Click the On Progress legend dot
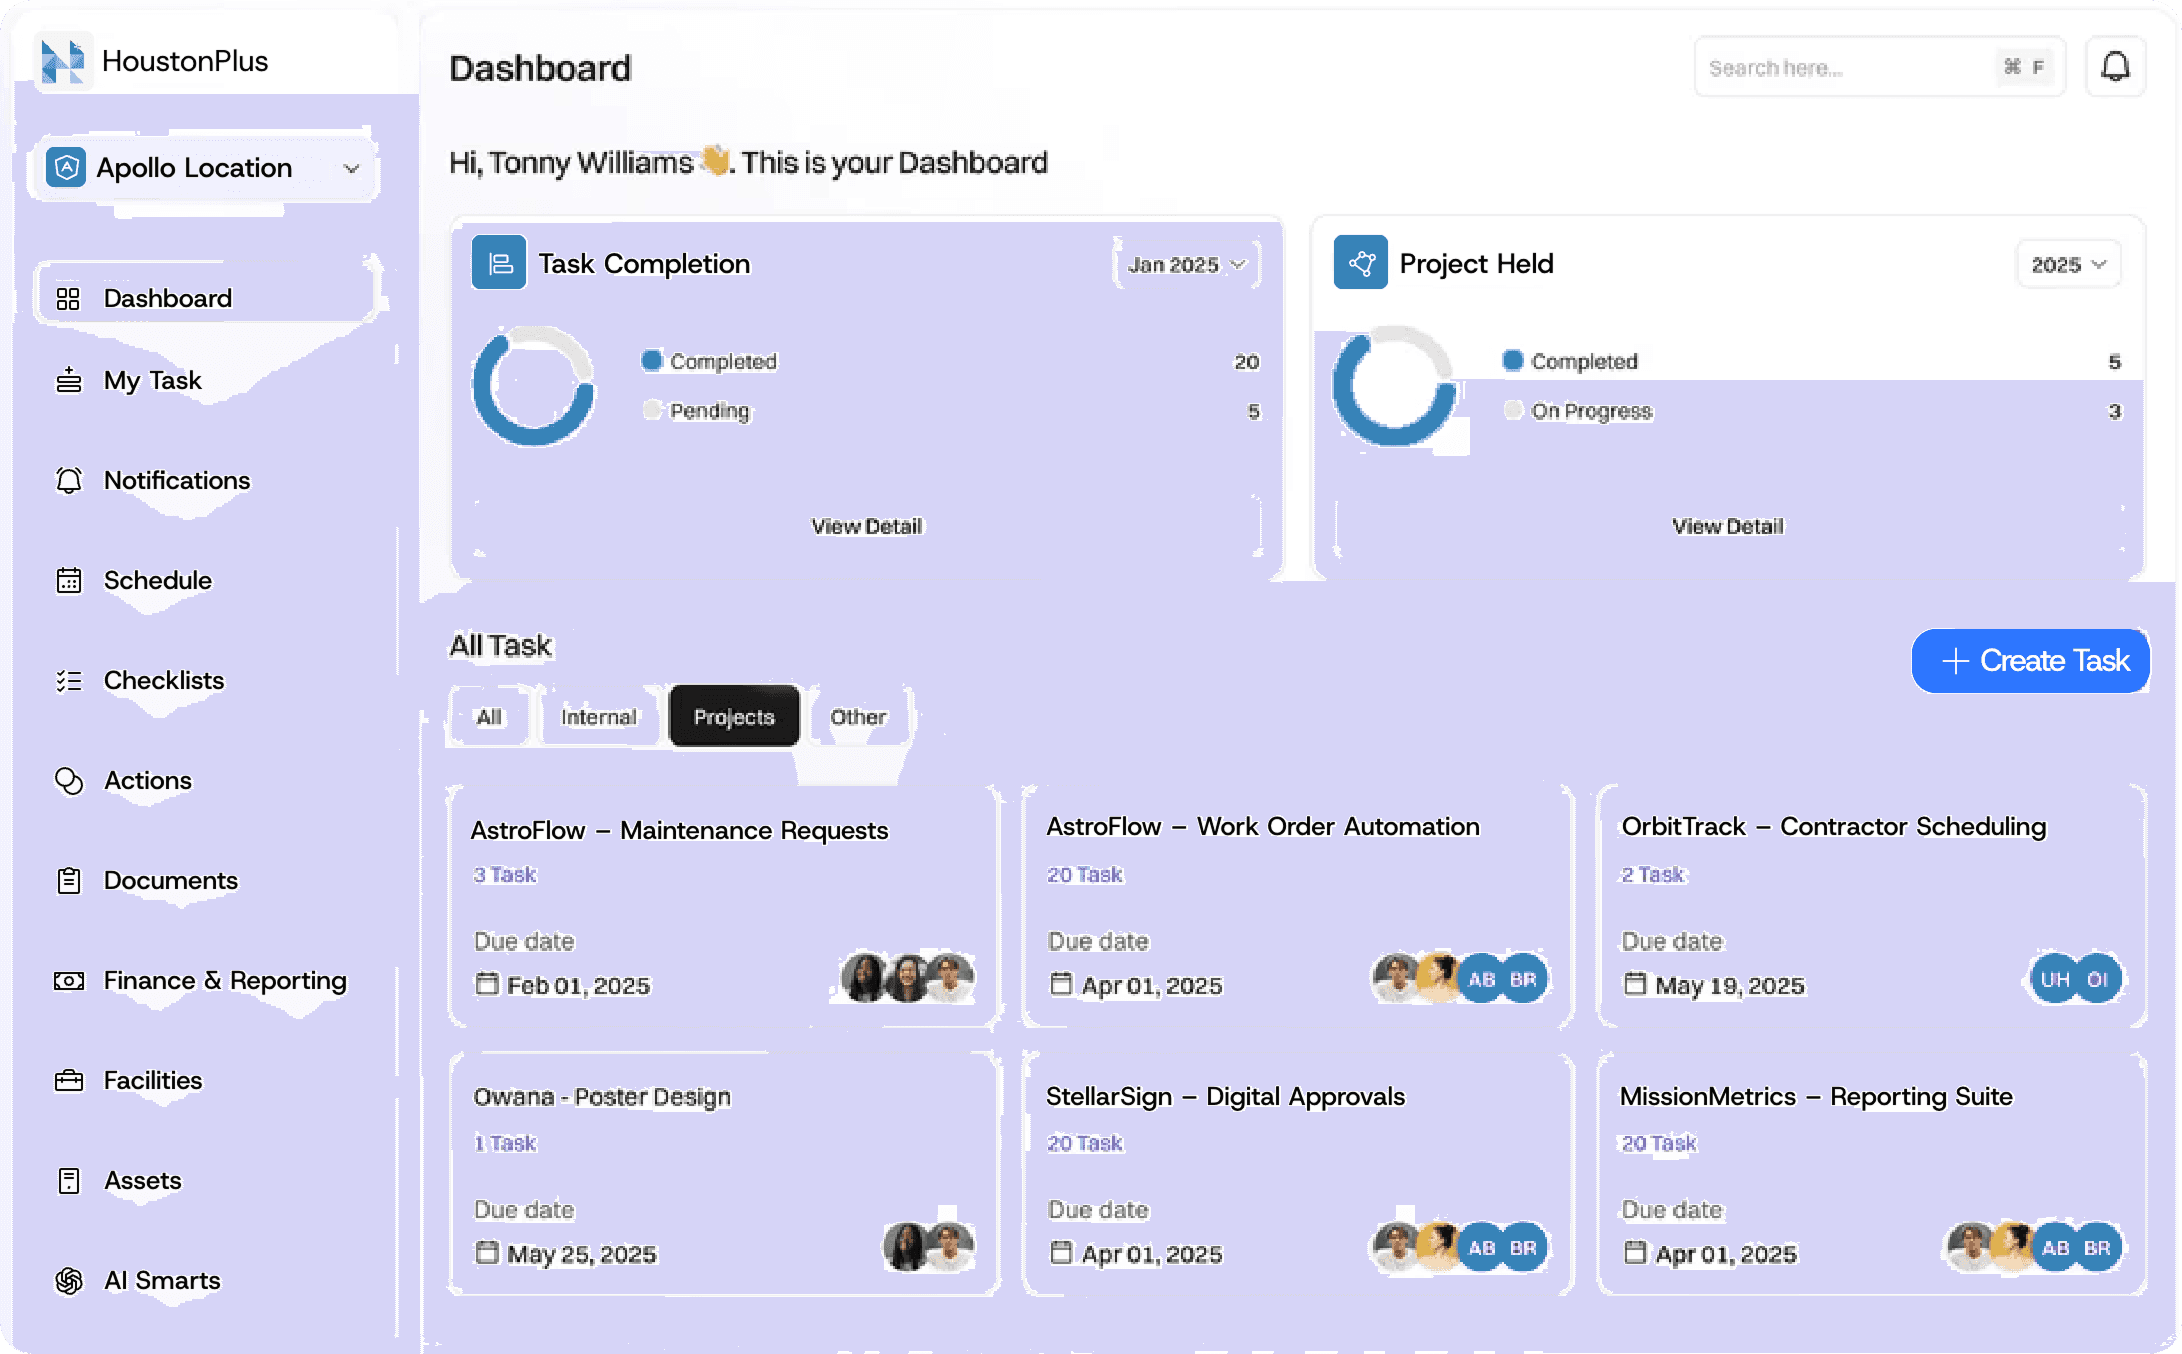Screen dimensions: 2182x1354 tap(1513, 410)
